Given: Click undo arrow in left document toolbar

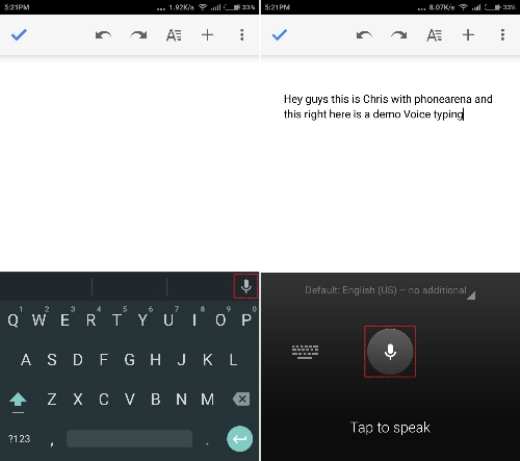Looking at the screenshot, I should (x=103, y=35).
